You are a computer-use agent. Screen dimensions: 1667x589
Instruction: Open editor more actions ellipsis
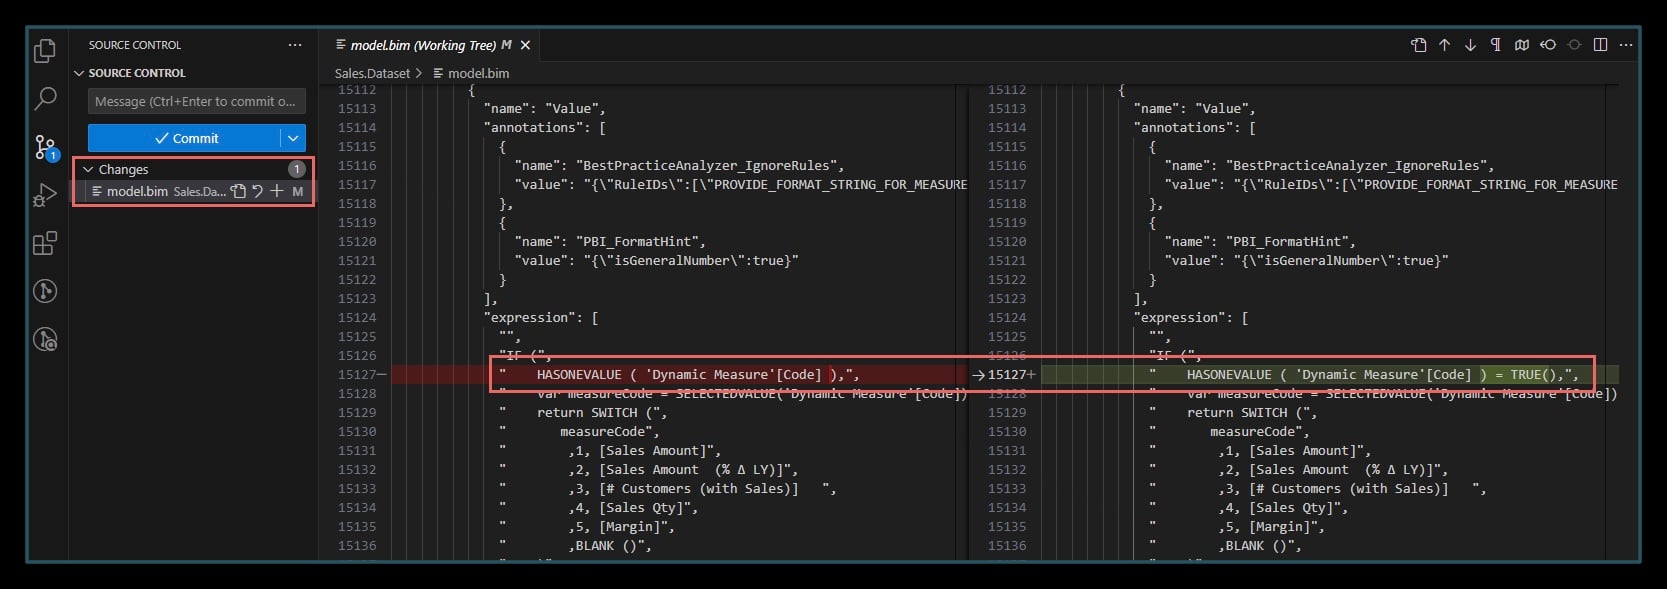(1626, 45)
